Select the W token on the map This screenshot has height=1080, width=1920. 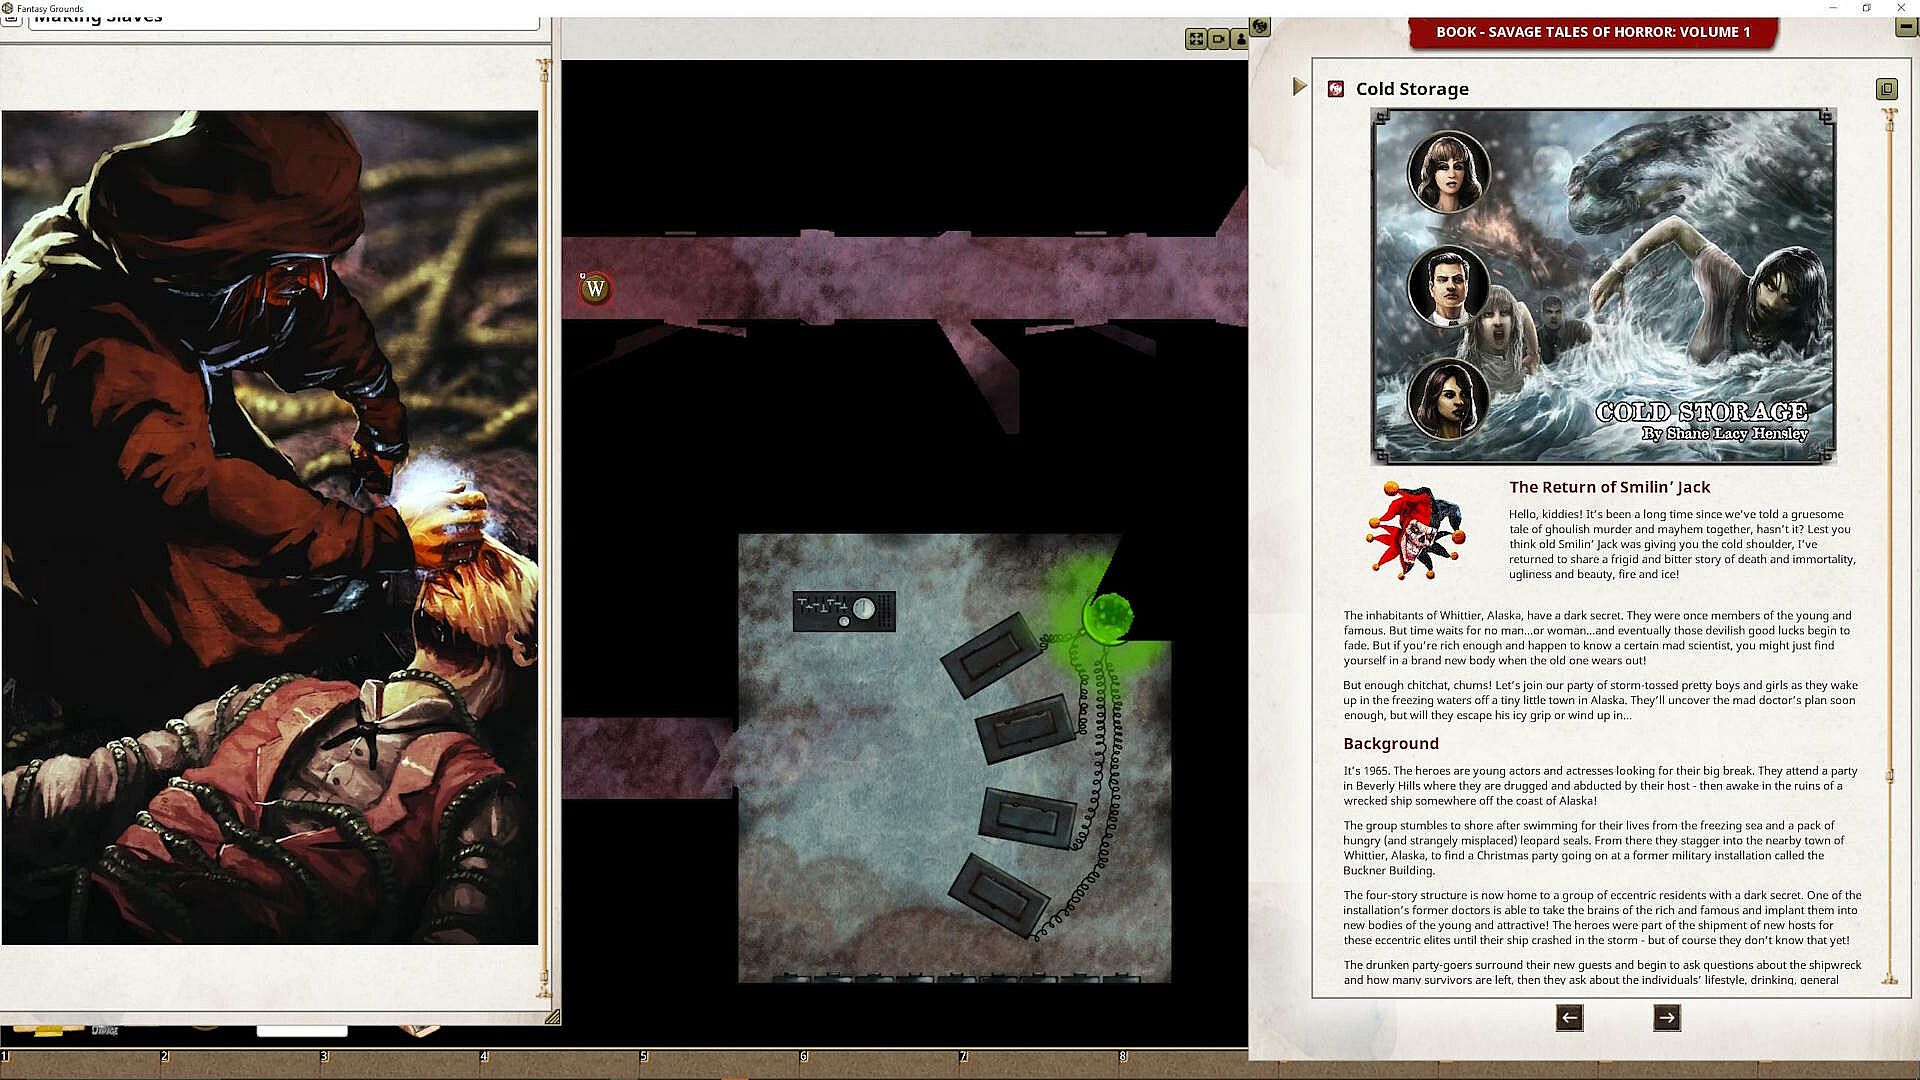(595, 289)
